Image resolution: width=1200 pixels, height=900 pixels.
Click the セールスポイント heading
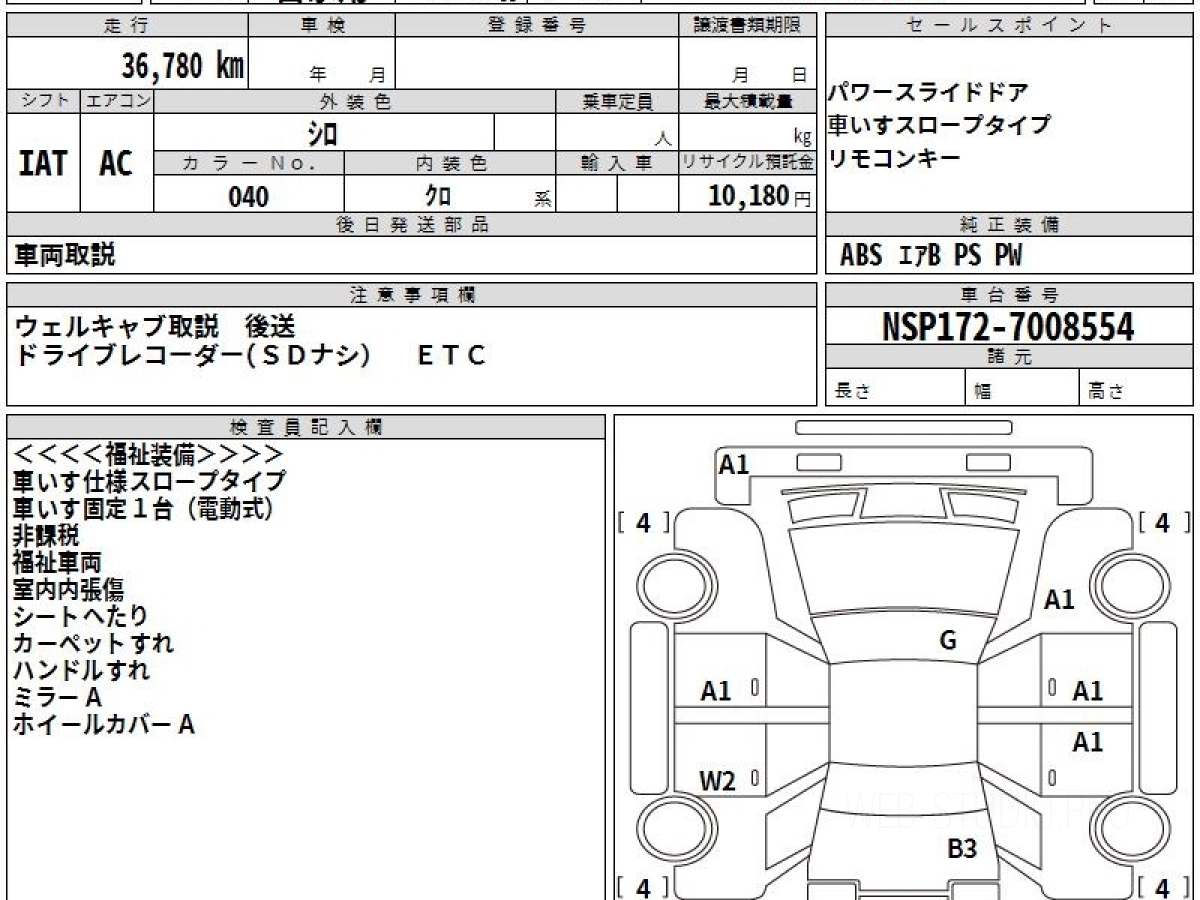pos(1009,26)
